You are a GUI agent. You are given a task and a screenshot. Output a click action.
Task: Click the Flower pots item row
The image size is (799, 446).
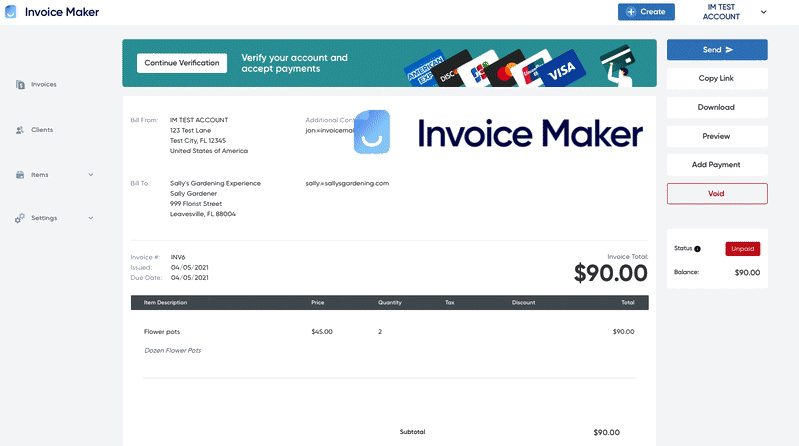pos(389,332)
